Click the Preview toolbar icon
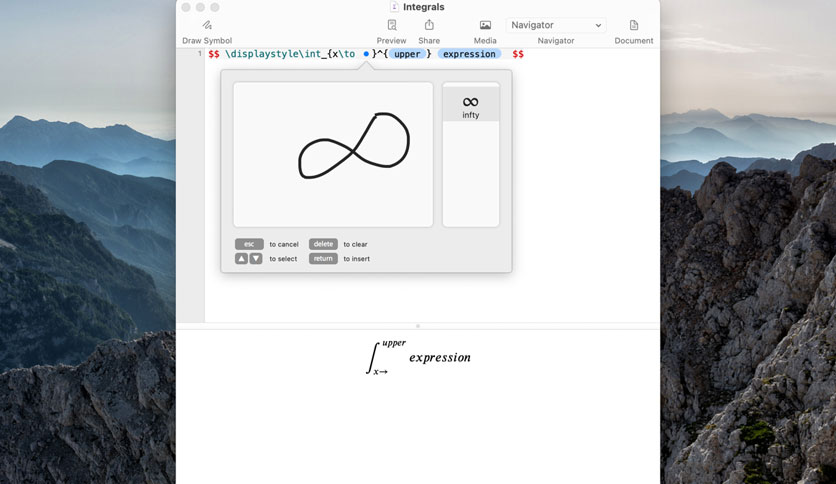This screenshot has width=836, height=484. point(391,25)
